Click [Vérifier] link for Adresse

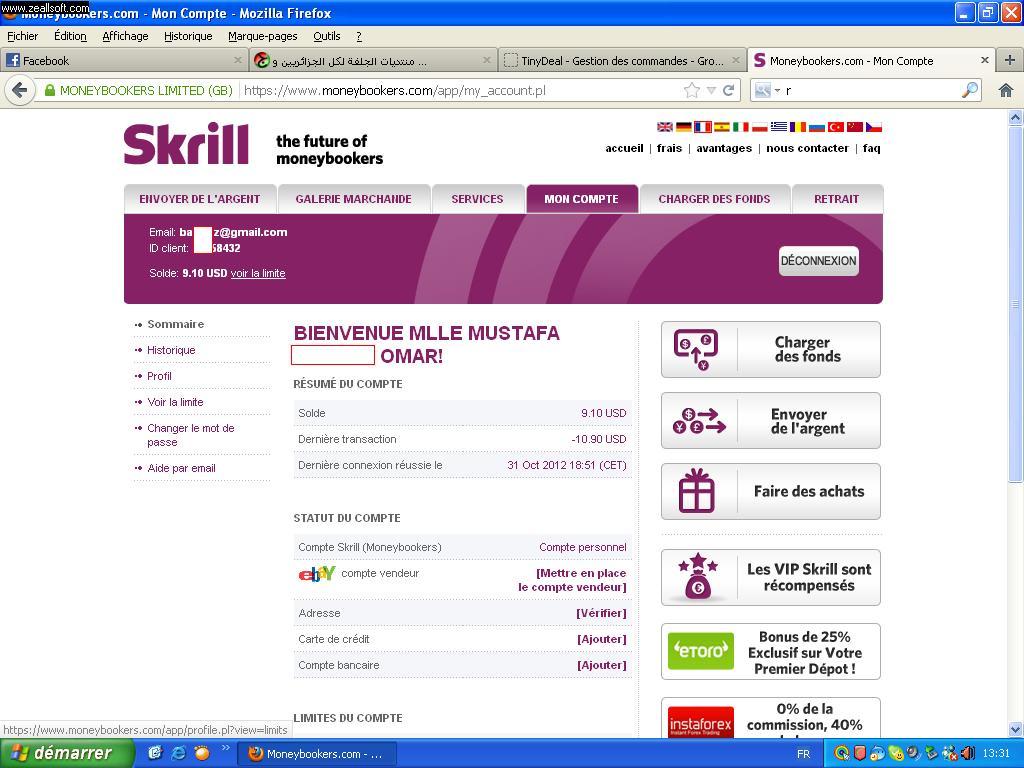(601, 613)
